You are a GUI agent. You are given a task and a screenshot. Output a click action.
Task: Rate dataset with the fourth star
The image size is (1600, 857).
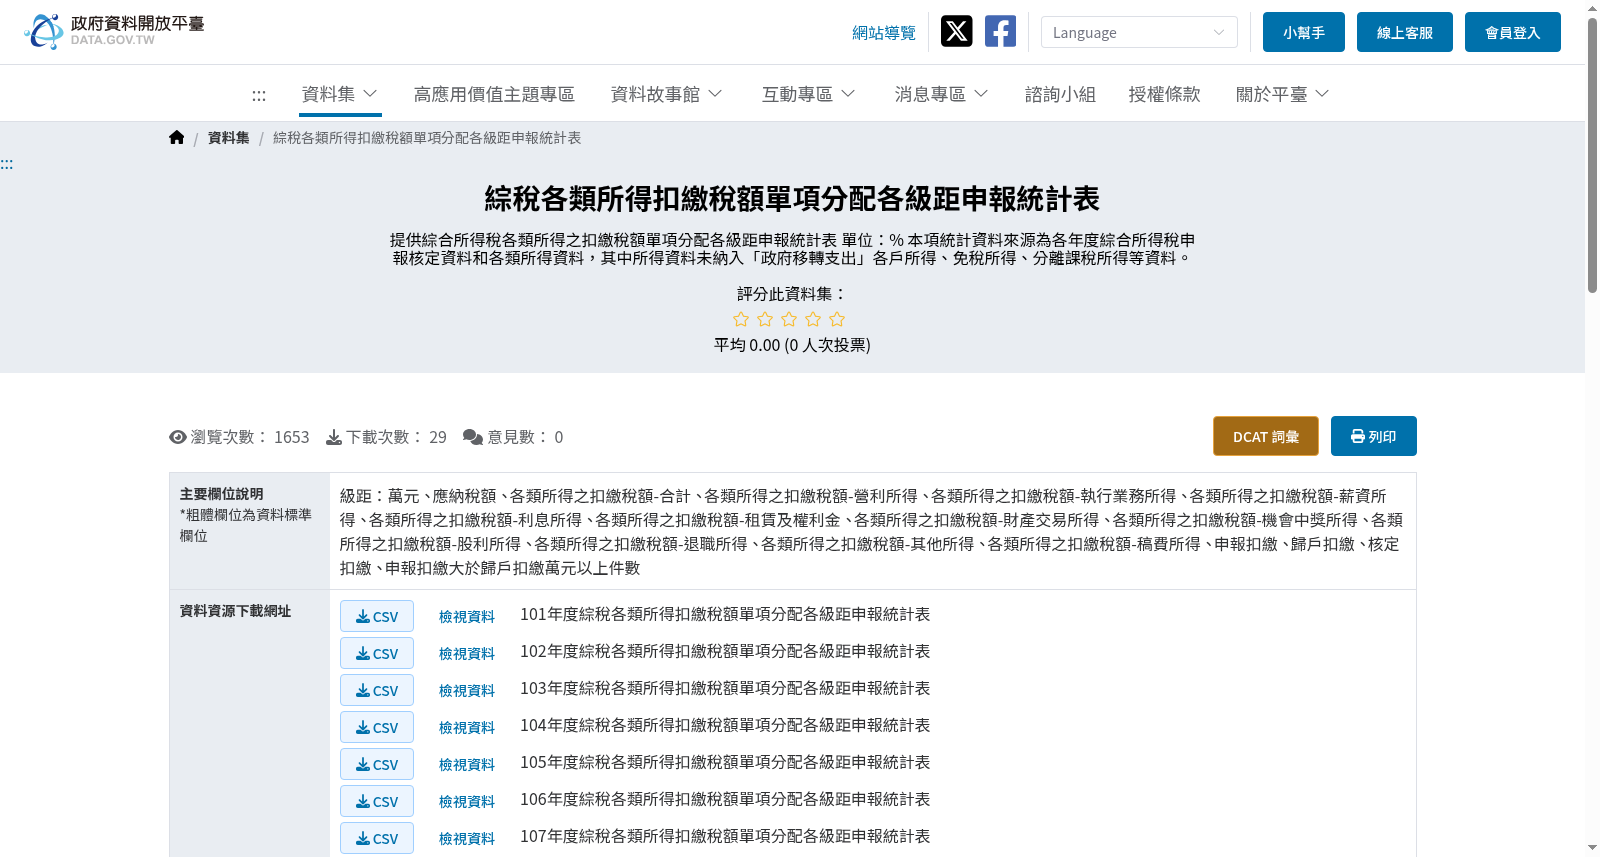[x=813, y=319]
